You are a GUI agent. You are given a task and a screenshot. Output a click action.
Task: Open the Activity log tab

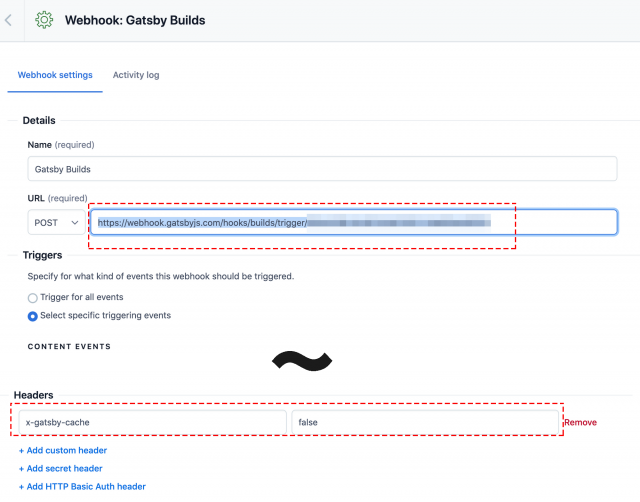coord(136,75)
